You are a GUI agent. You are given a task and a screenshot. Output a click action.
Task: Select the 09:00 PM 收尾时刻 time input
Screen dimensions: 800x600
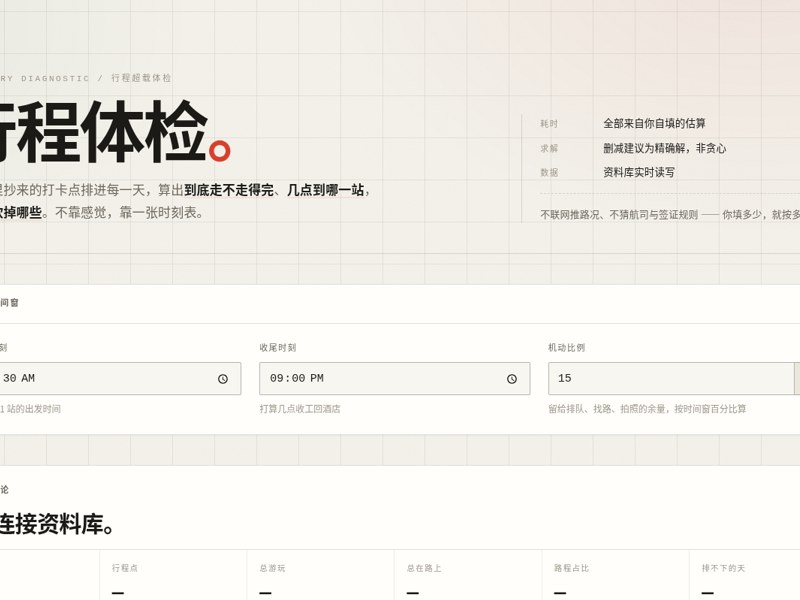click(x=394, y=379)
